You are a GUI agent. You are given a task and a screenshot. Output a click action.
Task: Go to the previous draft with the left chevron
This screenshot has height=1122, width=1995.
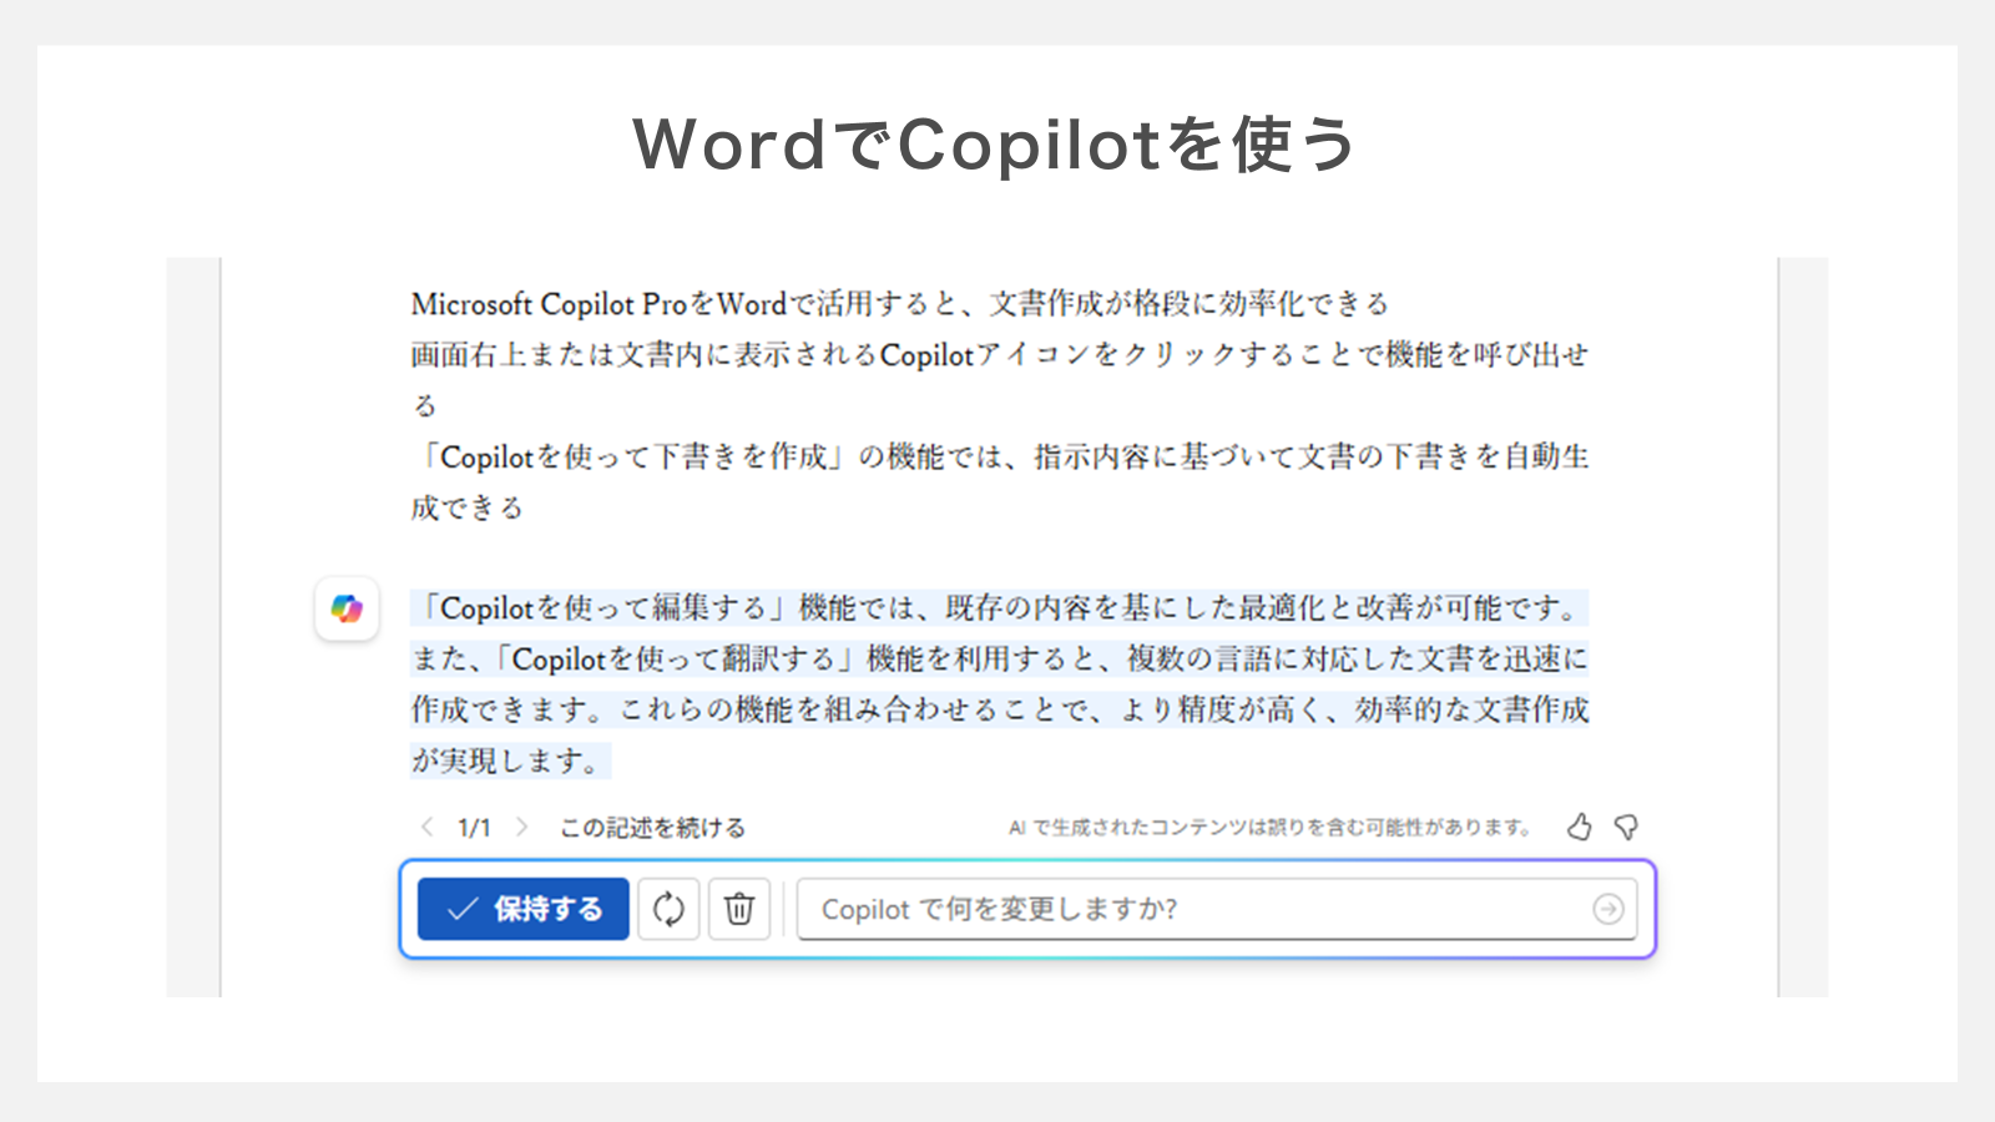[x=427, y=827]
